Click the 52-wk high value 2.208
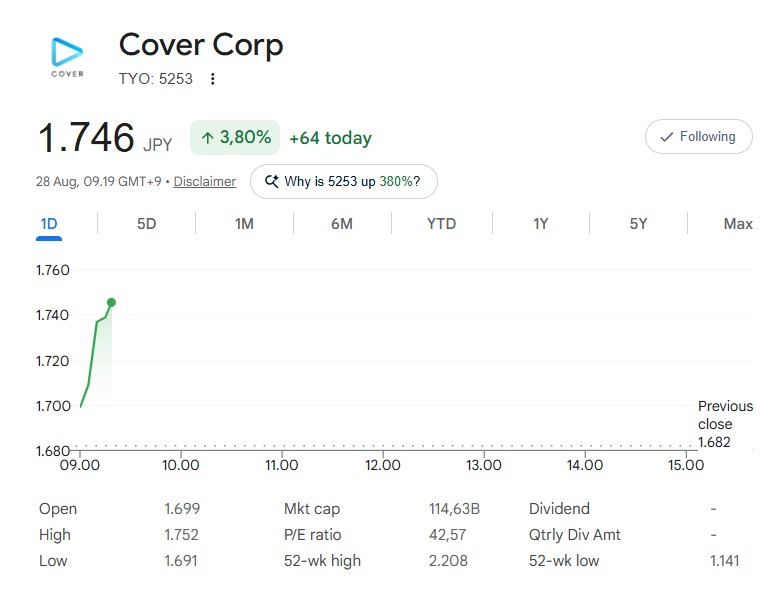Screen dimensions: 769x599 coord(448,561)
